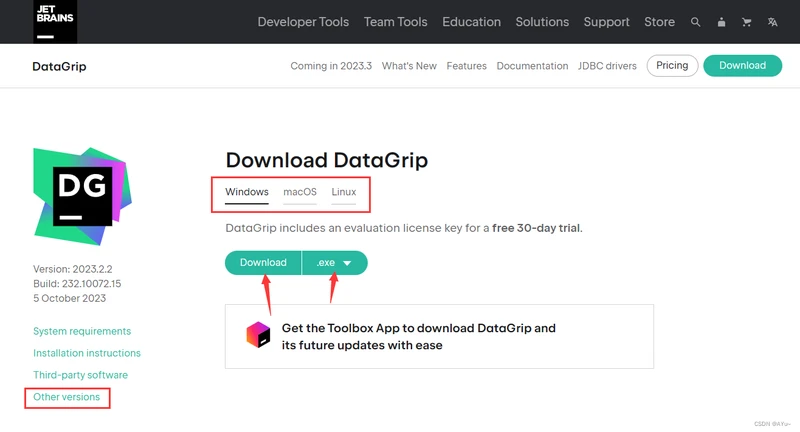Click the JetBrains logo
Viewport: 800px width, 432px height.
pyautogui.click(x=55, y=21)
